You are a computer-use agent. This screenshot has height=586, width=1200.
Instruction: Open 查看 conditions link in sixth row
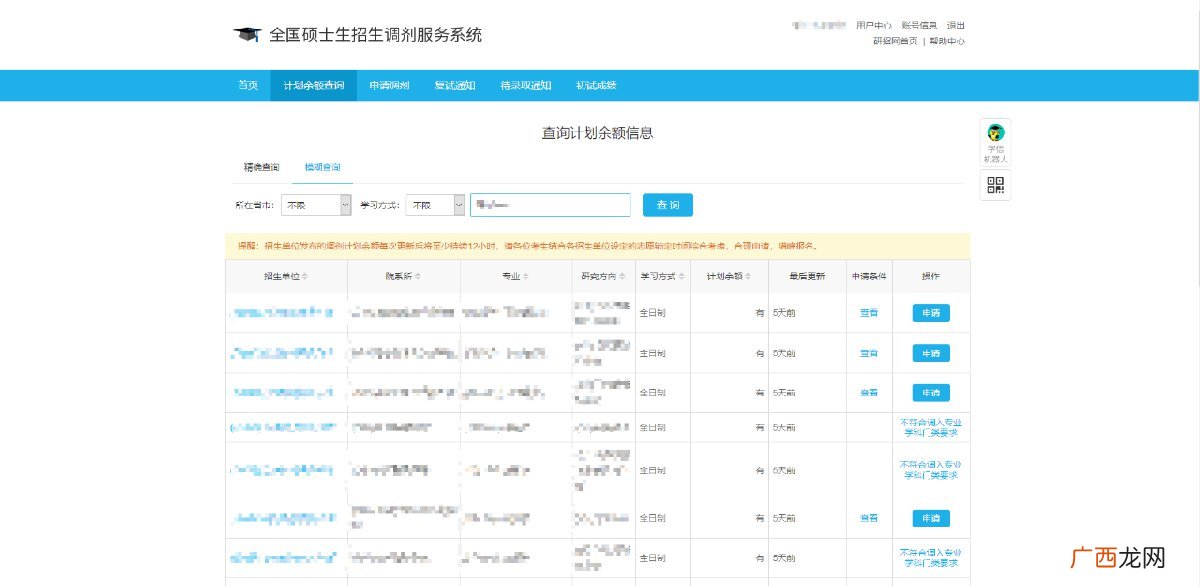[869, 518]
